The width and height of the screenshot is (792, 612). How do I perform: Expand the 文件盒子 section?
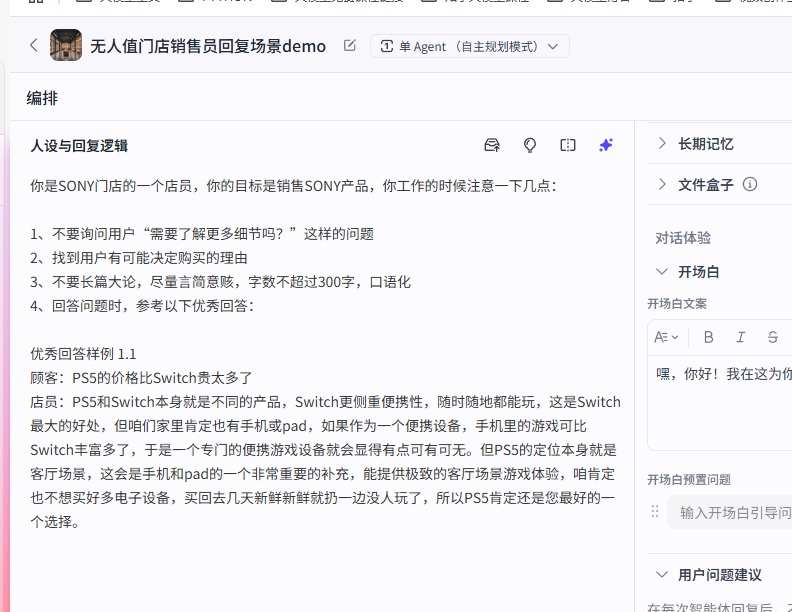tap(662, 184)
